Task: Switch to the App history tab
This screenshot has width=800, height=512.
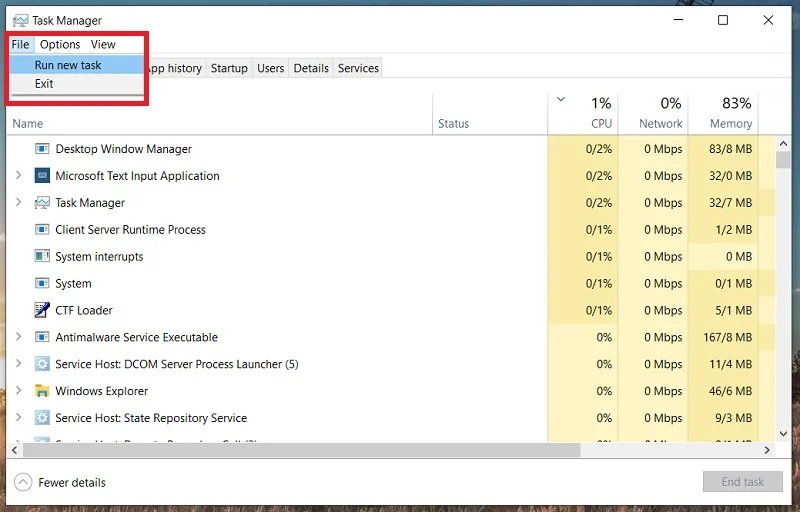Action: point(175,68)
